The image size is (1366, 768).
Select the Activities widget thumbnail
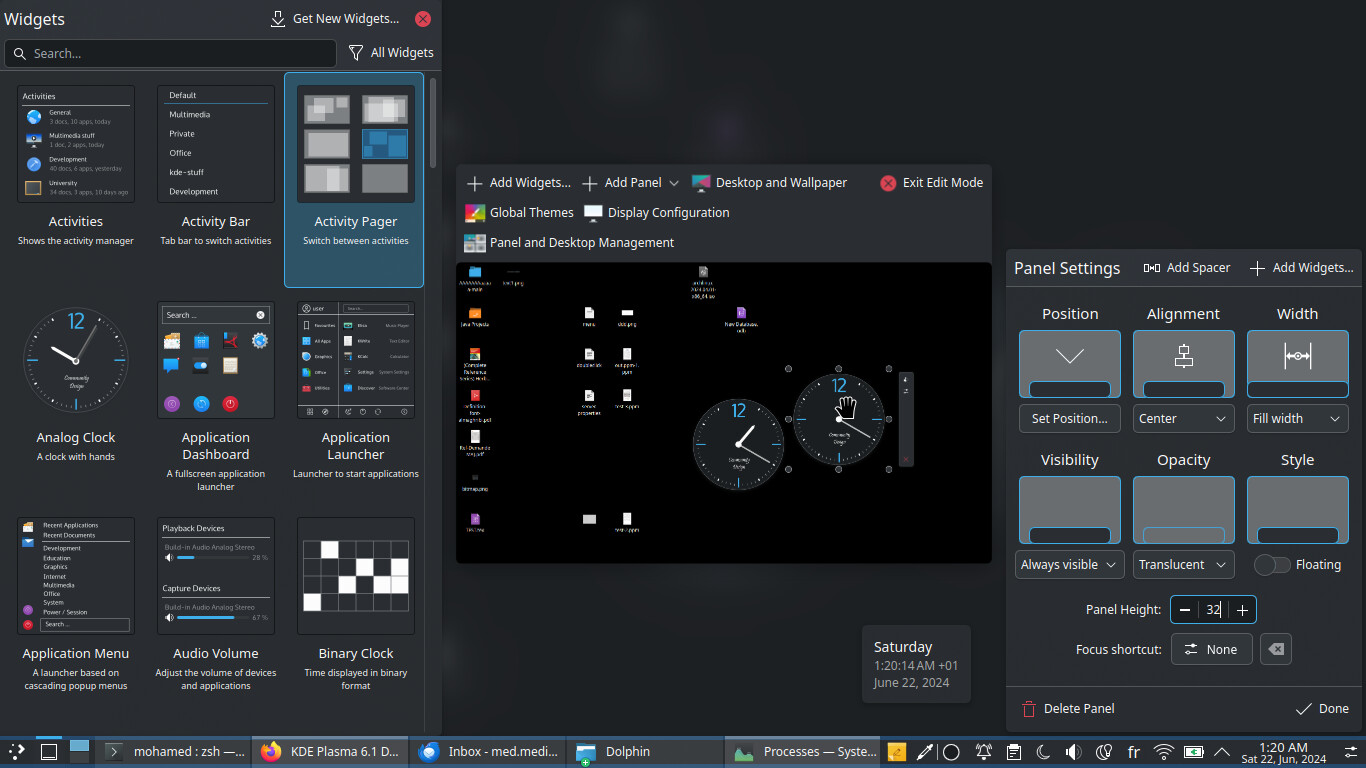76,144
